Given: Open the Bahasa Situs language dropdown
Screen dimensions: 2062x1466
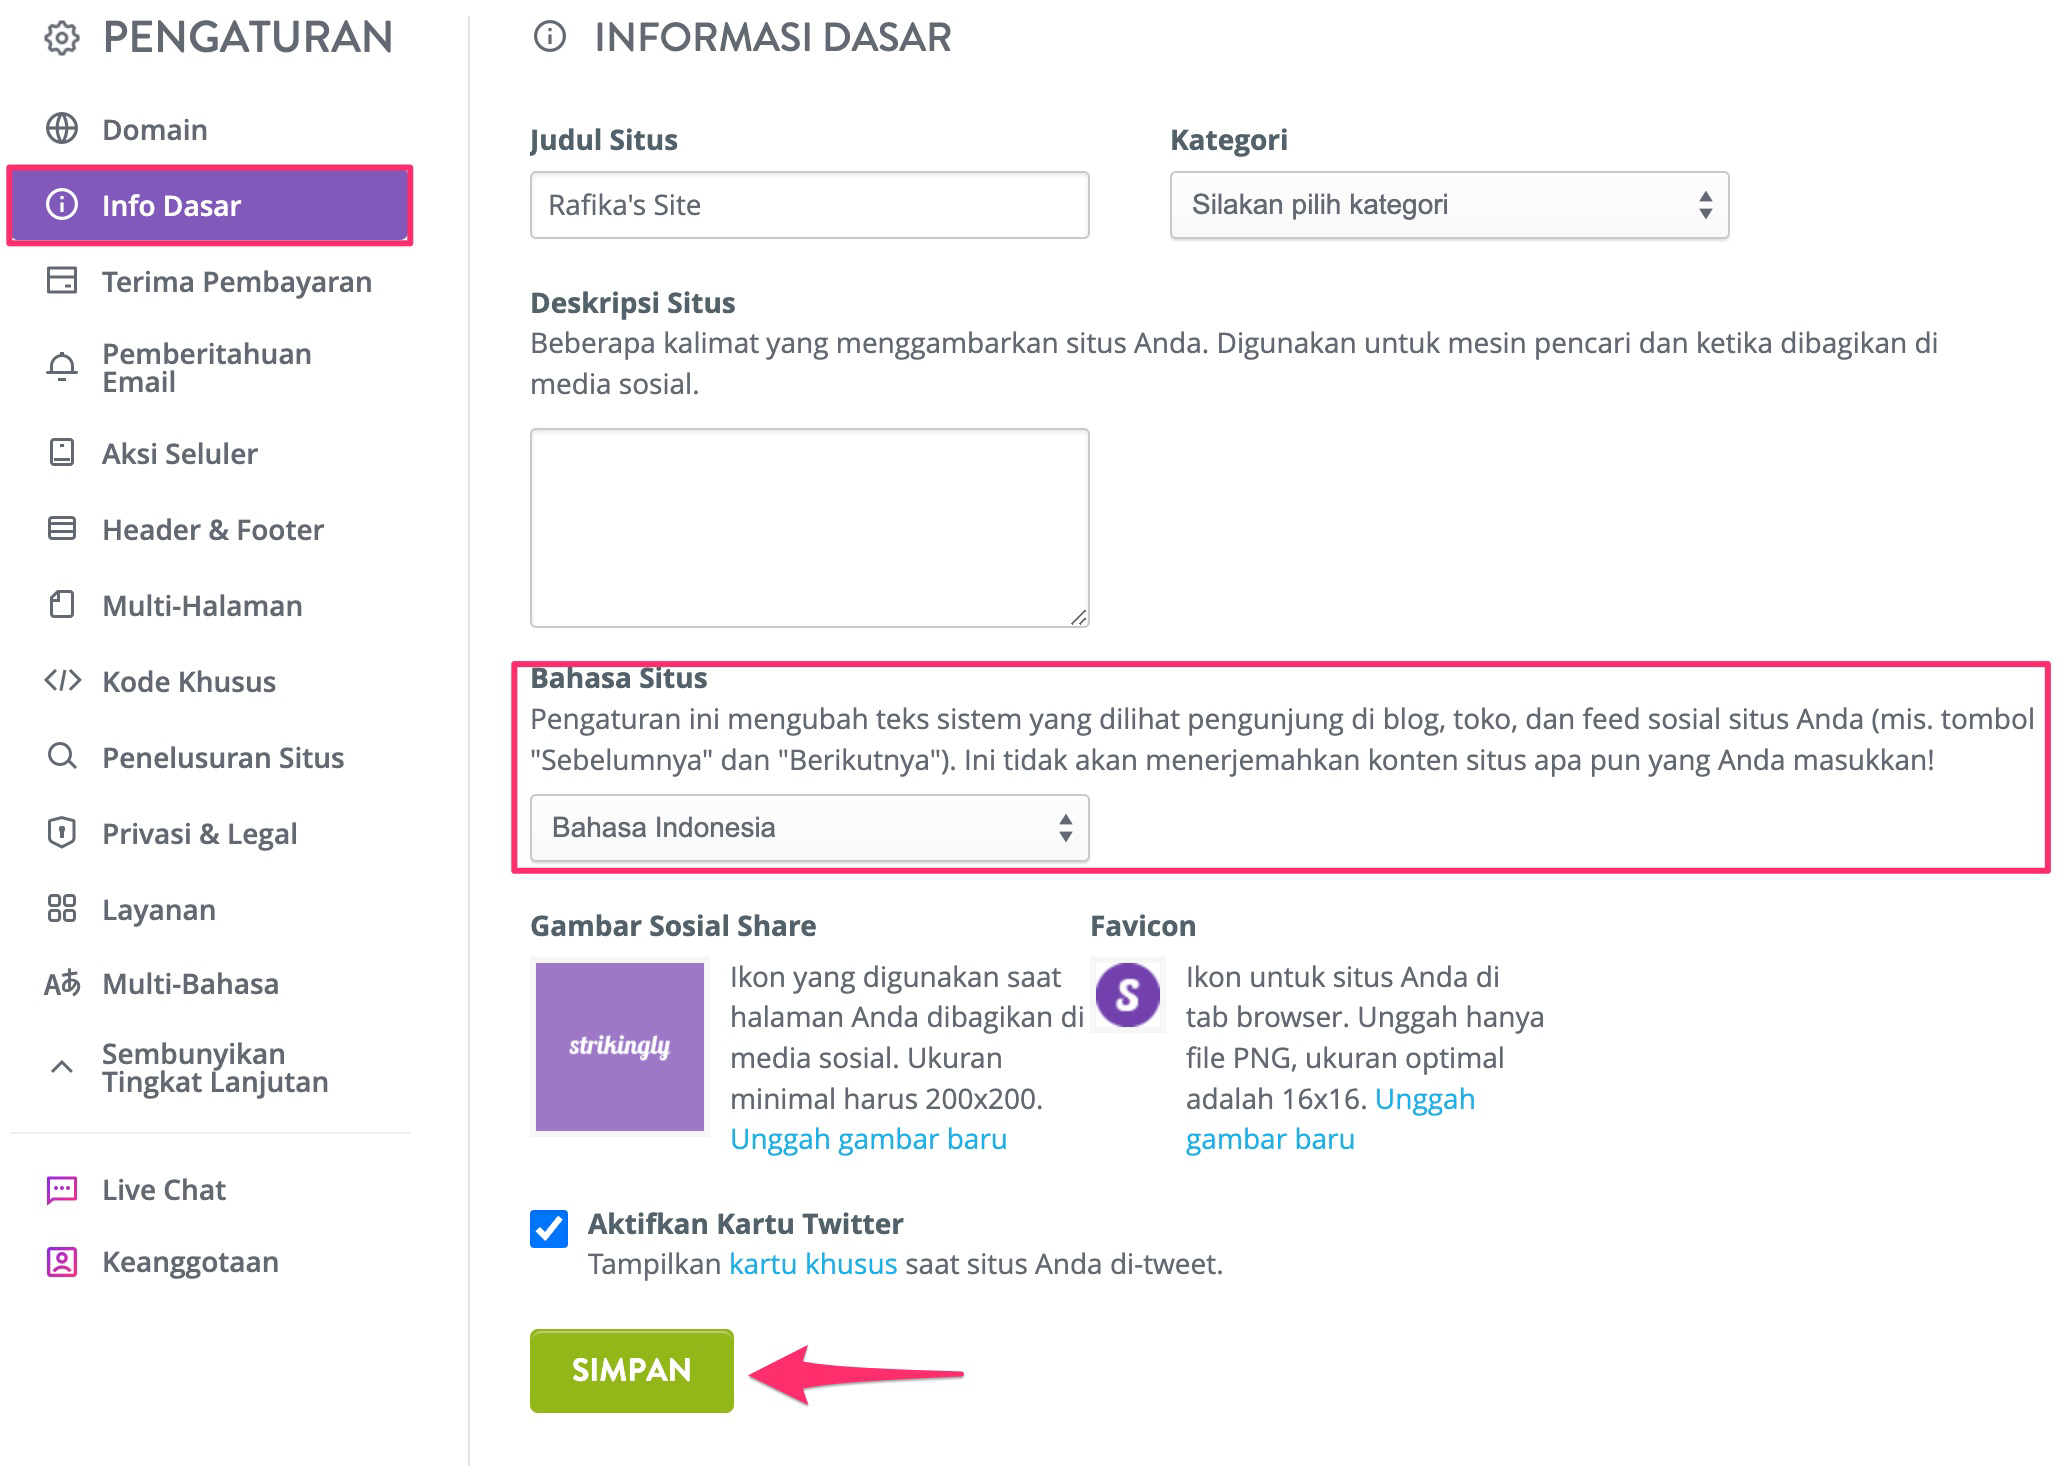Looking at the screenshot, I should pyautogui.click(x=809, y=827).
